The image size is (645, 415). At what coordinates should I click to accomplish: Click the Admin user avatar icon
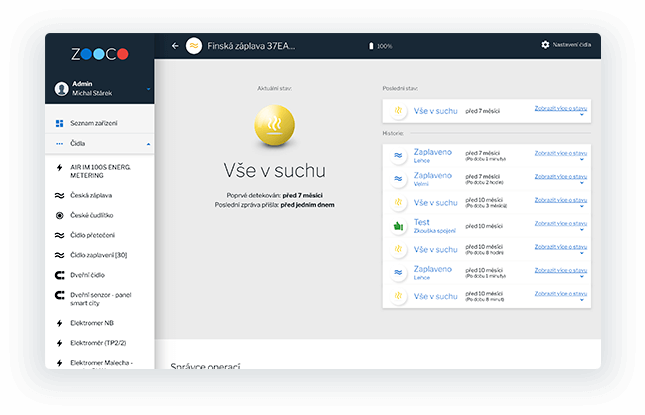point(62,88)
